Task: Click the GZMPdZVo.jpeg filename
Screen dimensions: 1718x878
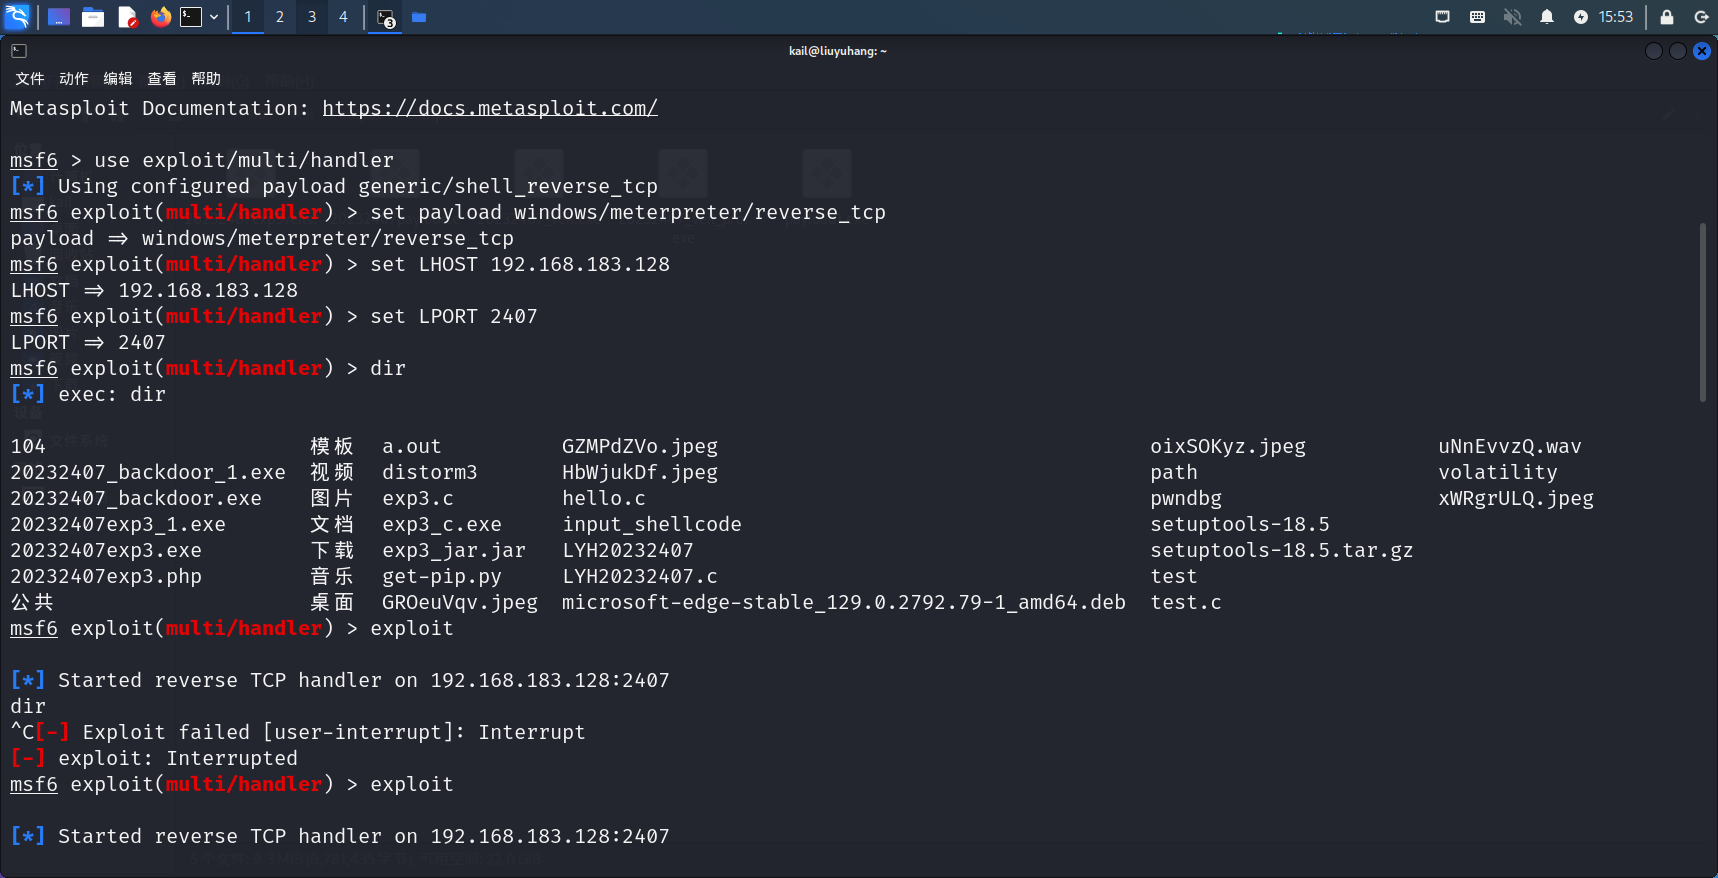Action: (x=640, y=446)
